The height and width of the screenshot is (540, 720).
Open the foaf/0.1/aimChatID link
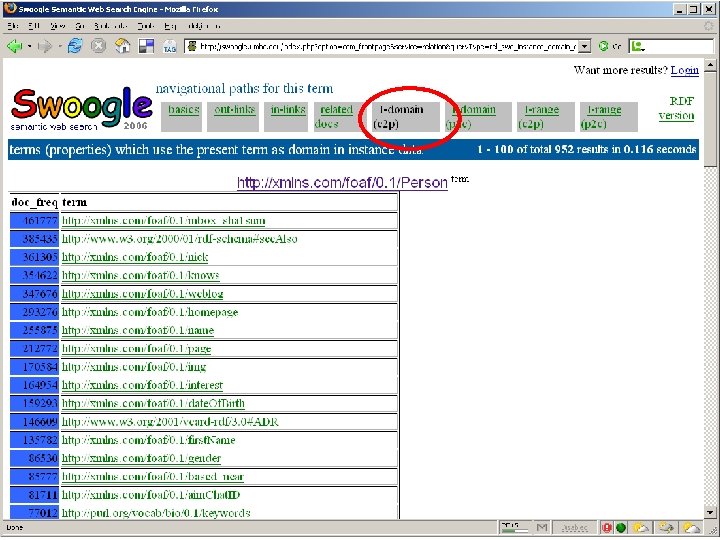(x=151, y=495)
